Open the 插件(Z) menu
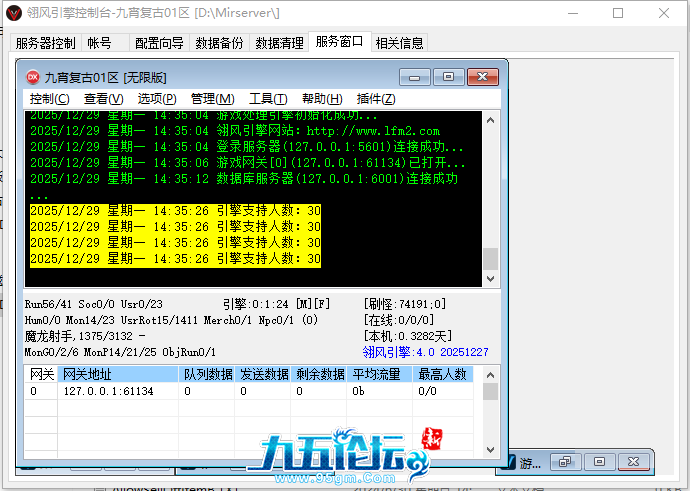690x491 pixels. click(376, 99)
